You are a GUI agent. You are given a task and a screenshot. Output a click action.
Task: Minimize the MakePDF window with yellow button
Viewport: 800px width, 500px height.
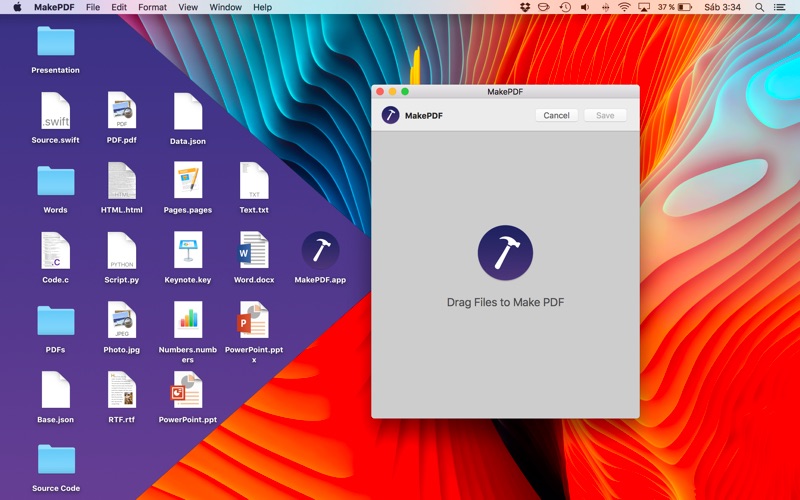click(392, 91)
